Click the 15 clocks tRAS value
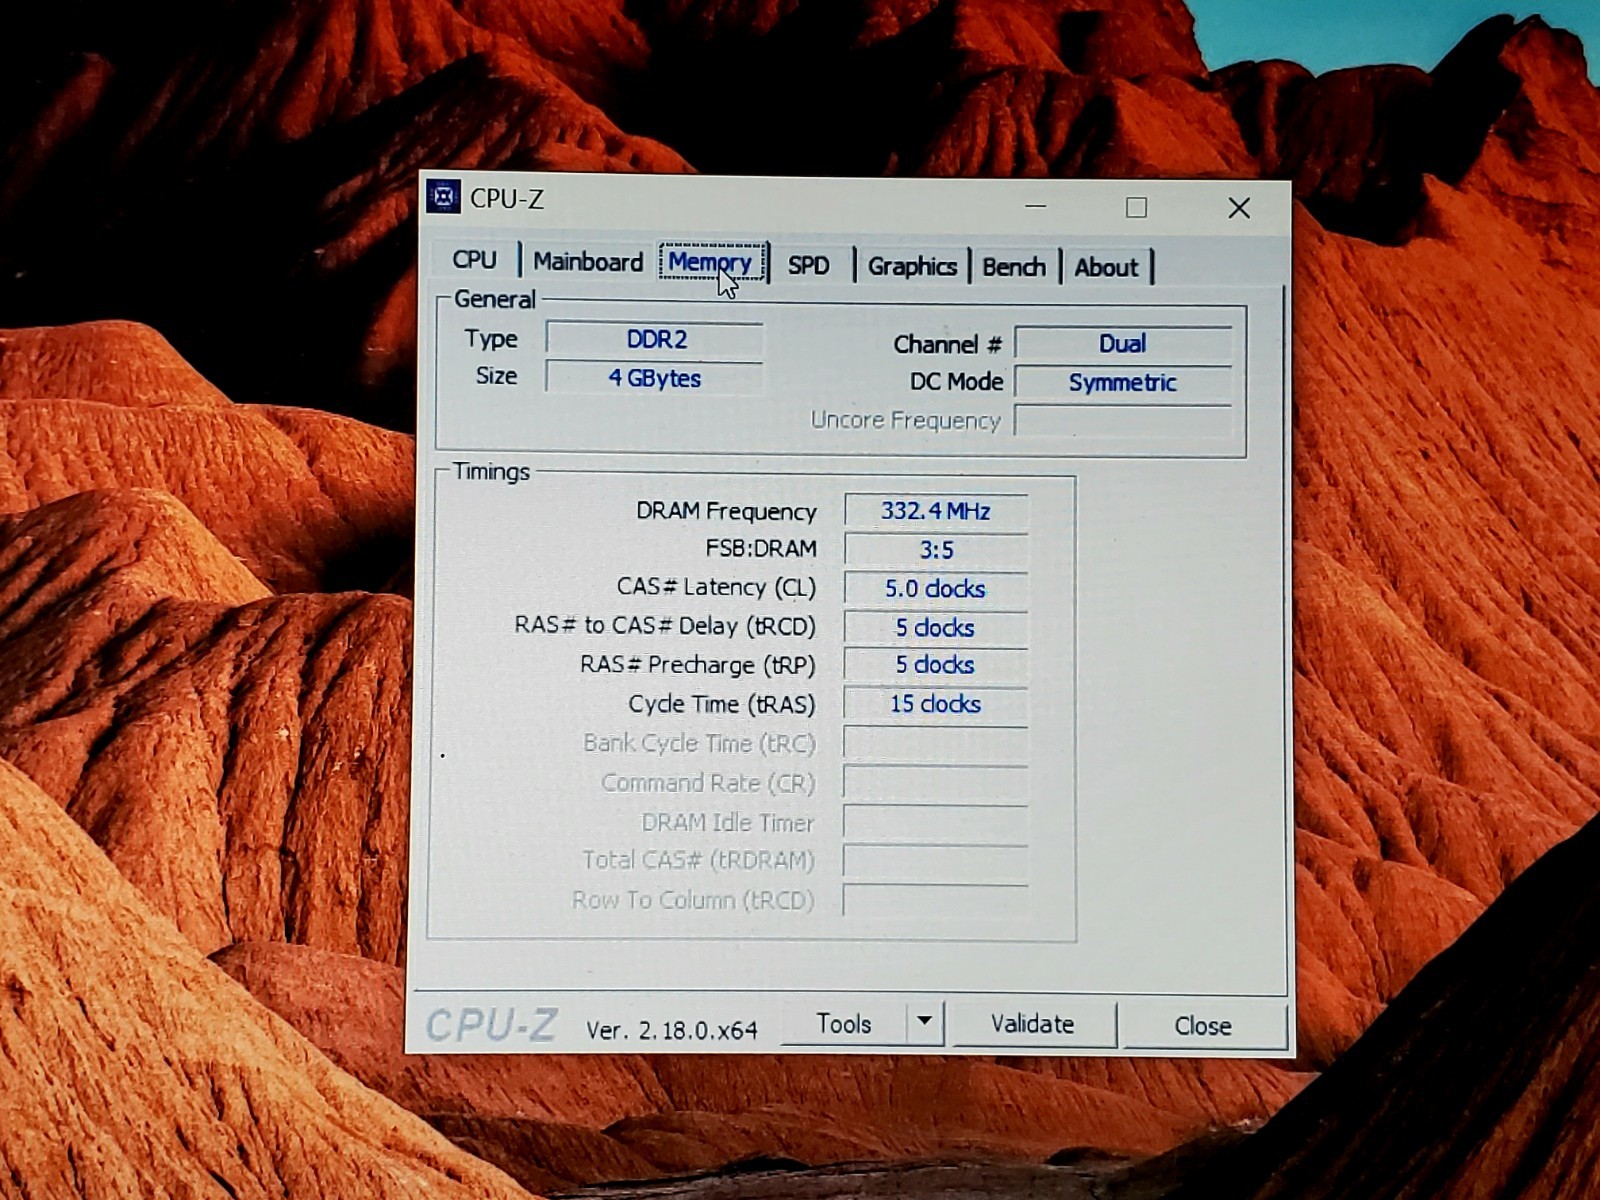Screen dimensions: 1600x1200 pos(936,704)
